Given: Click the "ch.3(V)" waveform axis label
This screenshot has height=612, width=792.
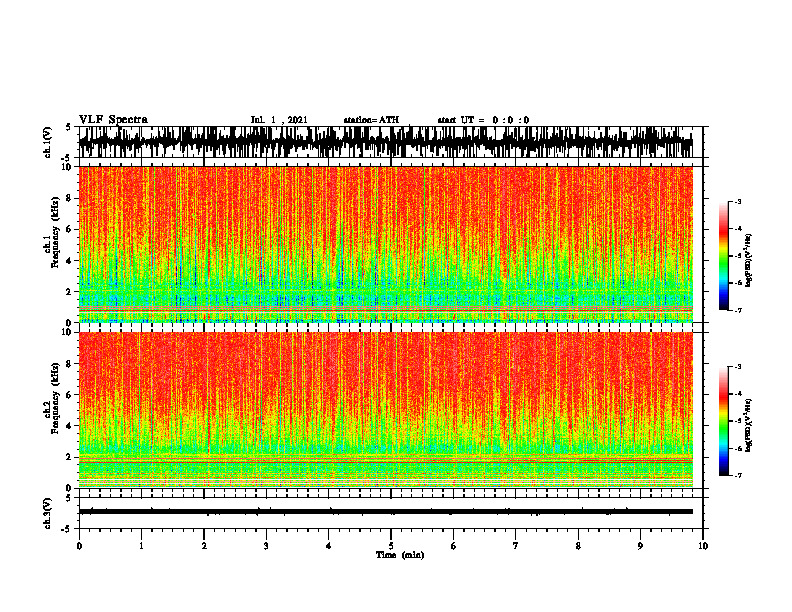Looking at the screenshot, I should pos(47,513).
